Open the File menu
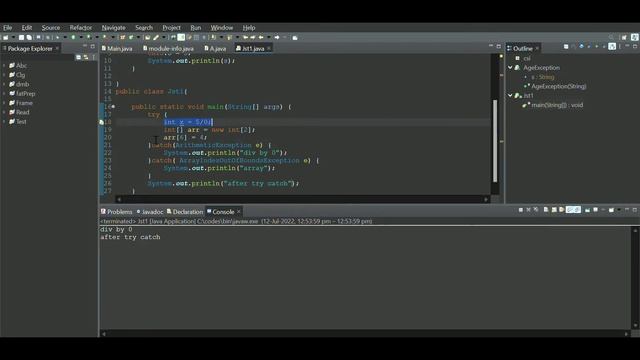 (x=7, y=28)
